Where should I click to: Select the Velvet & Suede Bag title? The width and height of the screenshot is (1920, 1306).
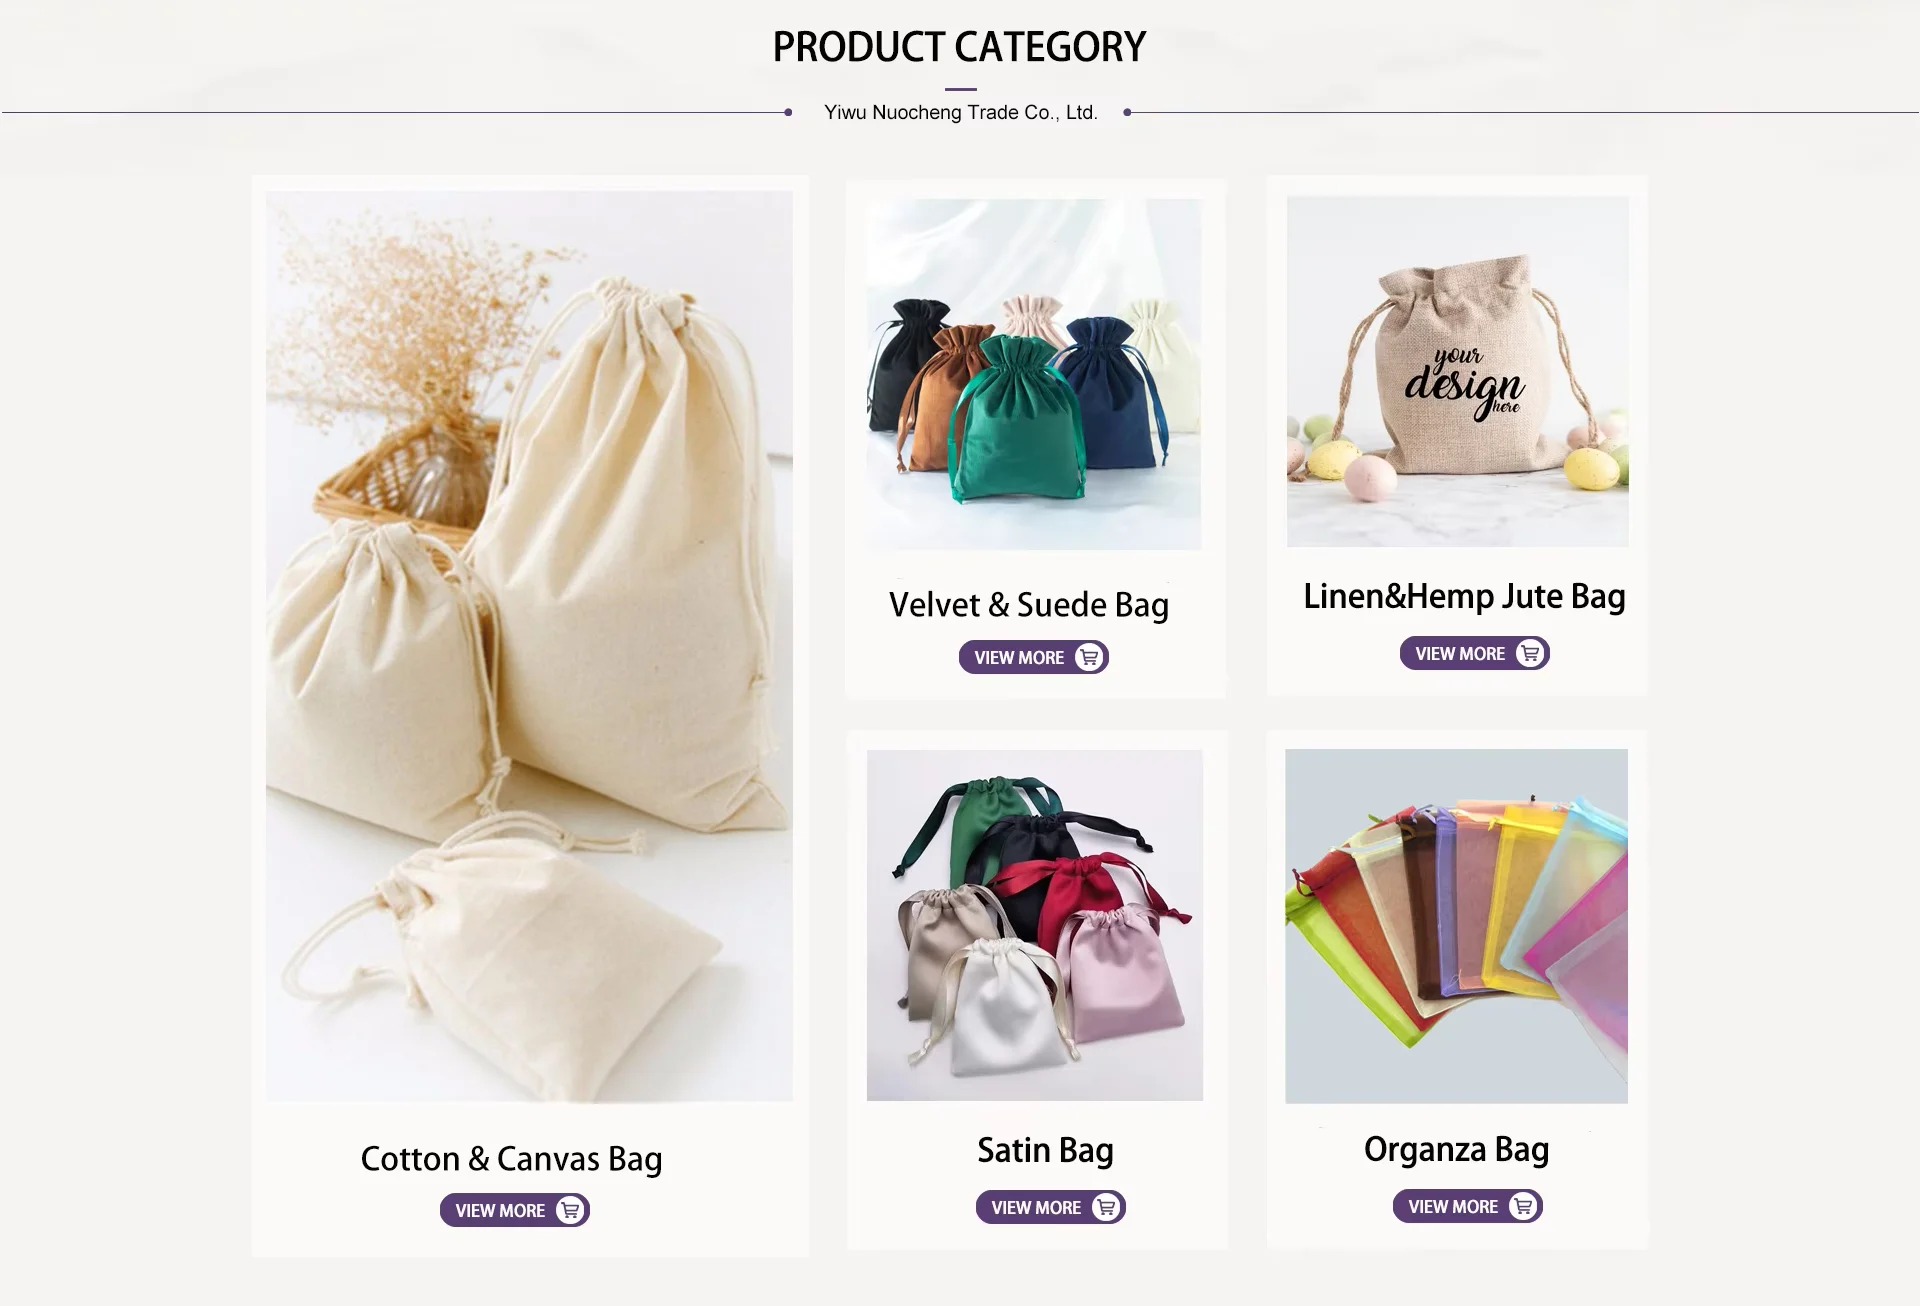tap(1029, 605)
